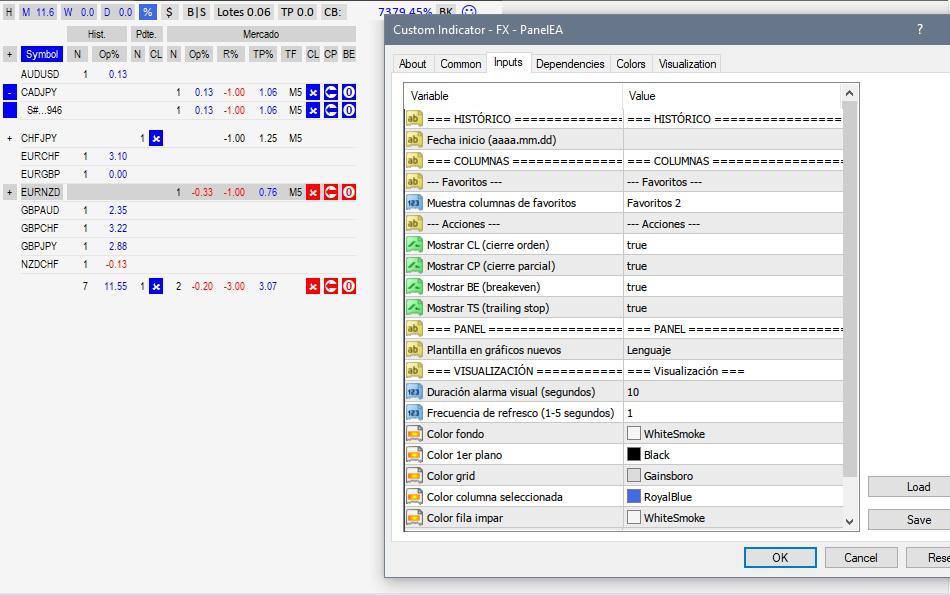Click the pending close X icon for CHFJPY
Viewport: 950px width, 595px height.
click(156, 138)
